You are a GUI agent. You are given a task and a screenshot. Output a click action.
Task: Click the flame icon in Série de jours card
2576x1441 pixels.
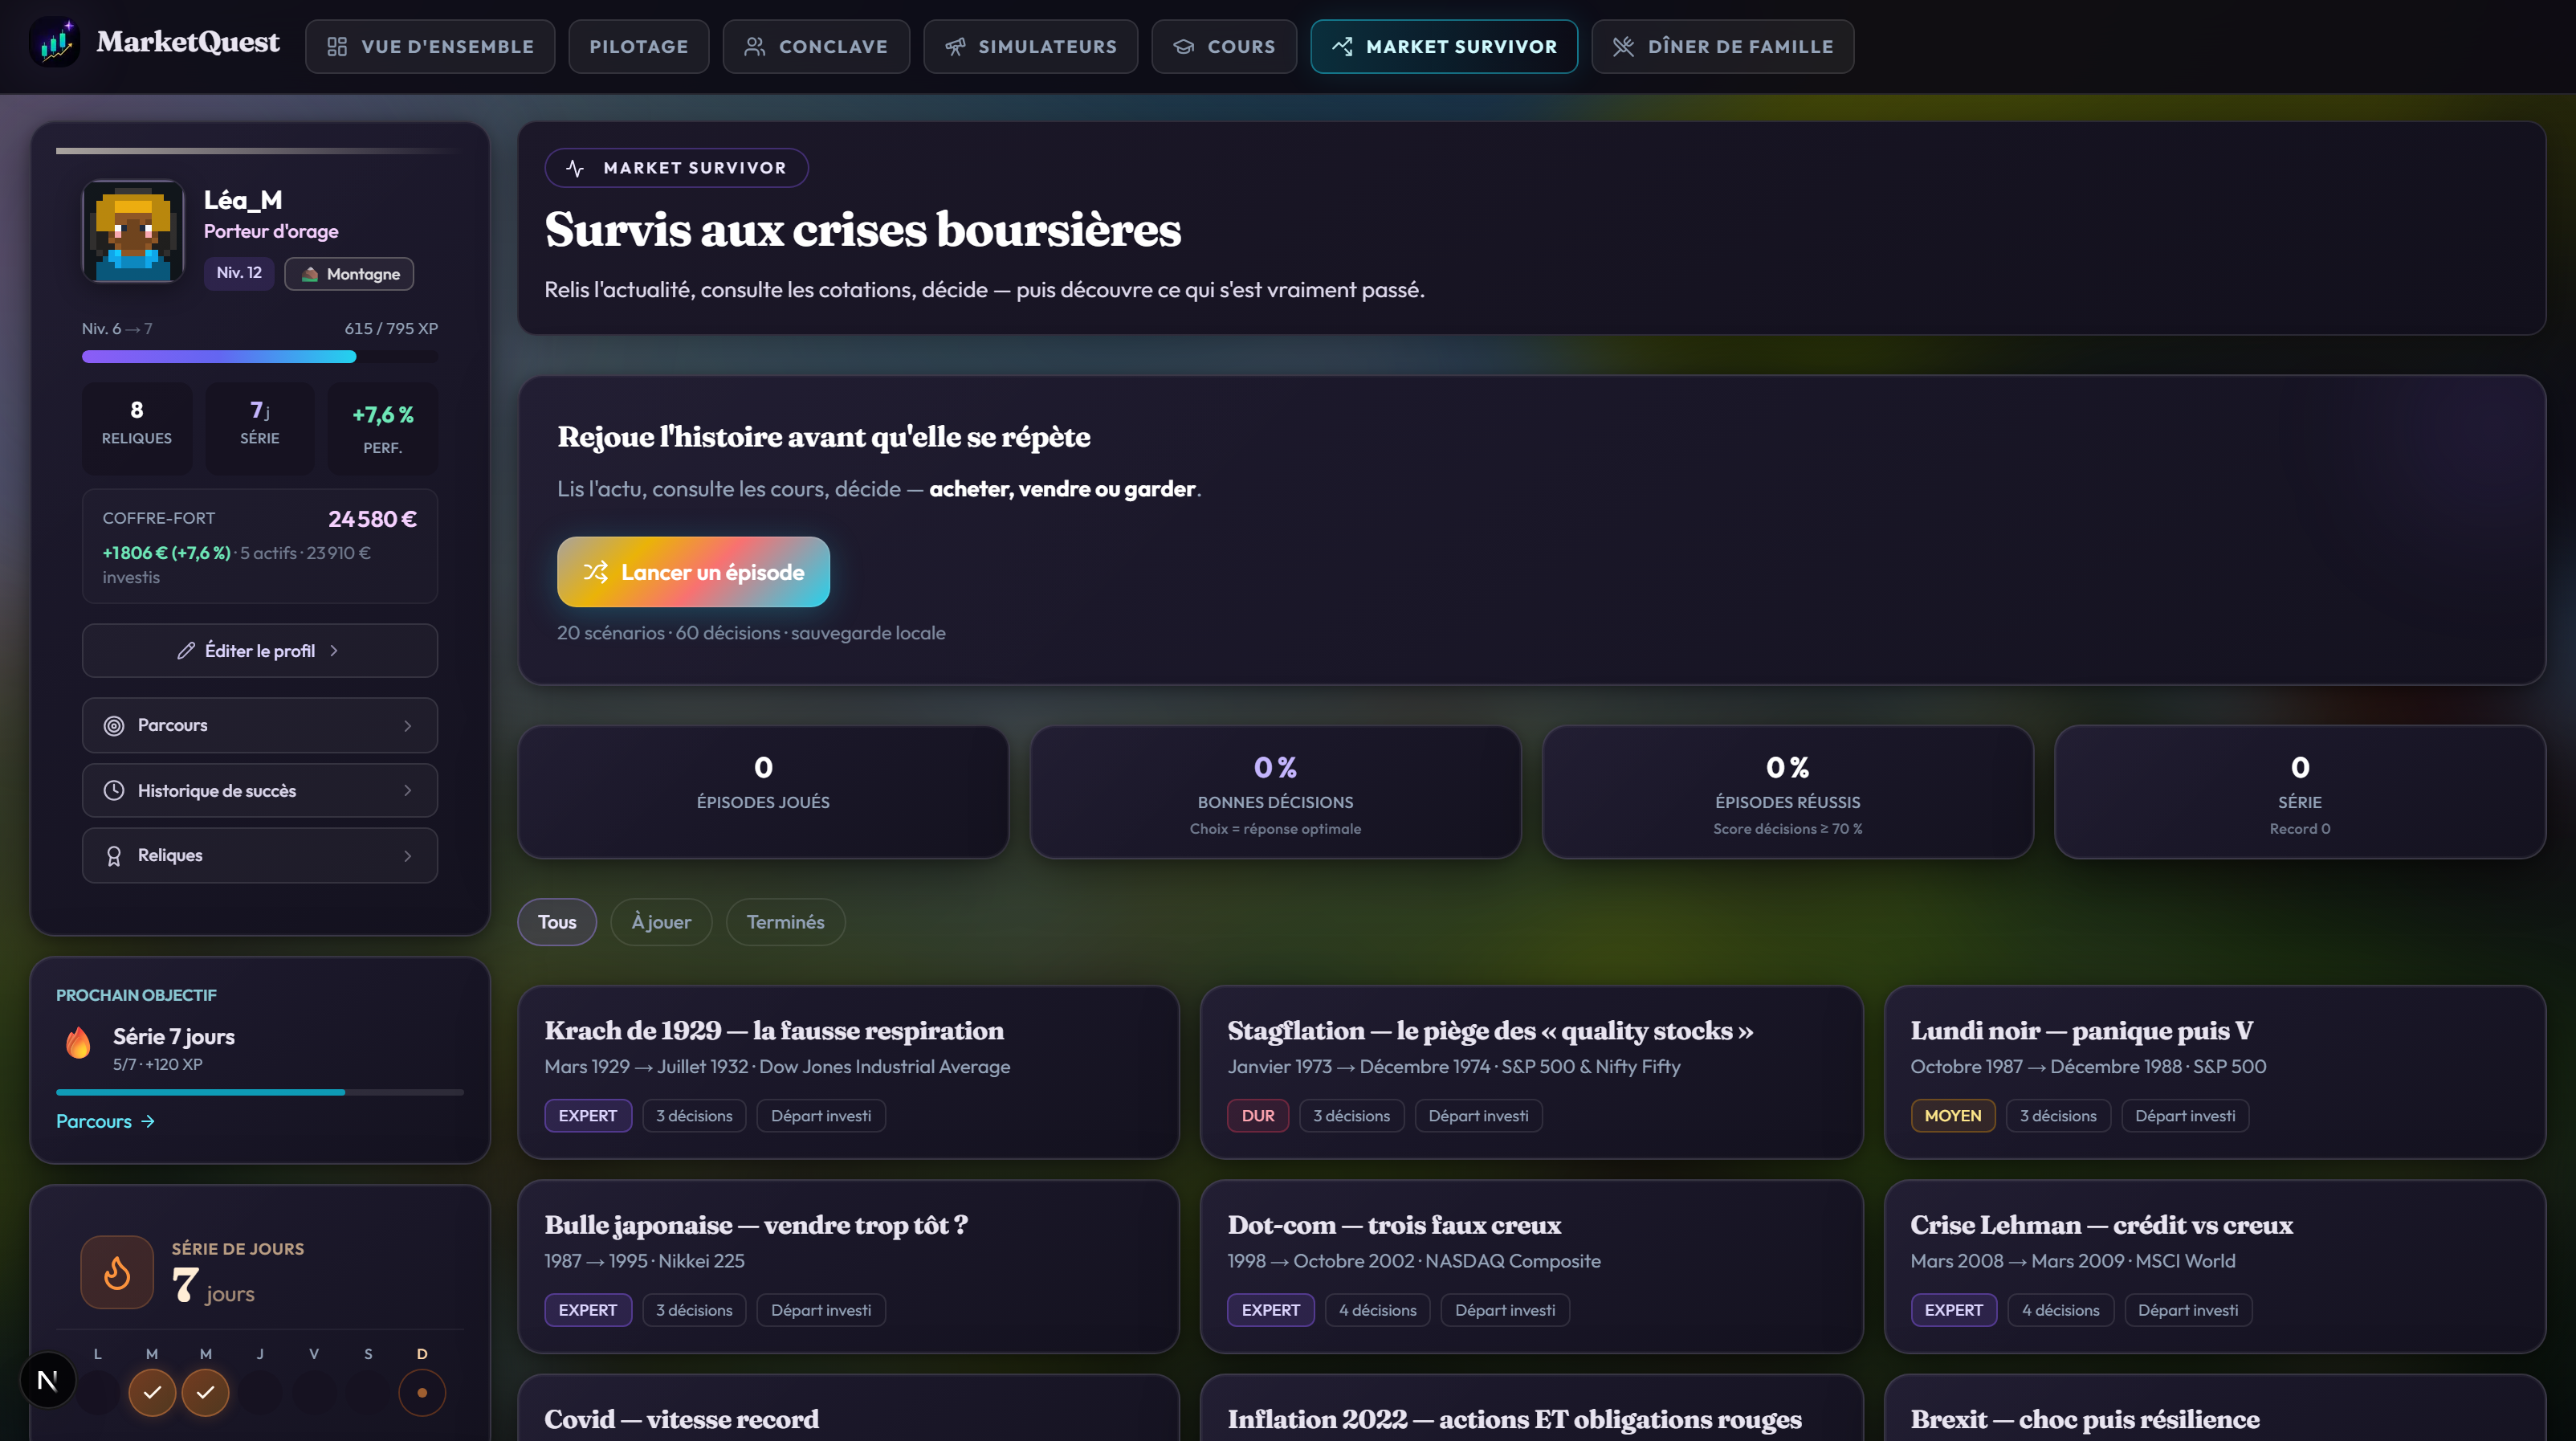[117, 1272]
